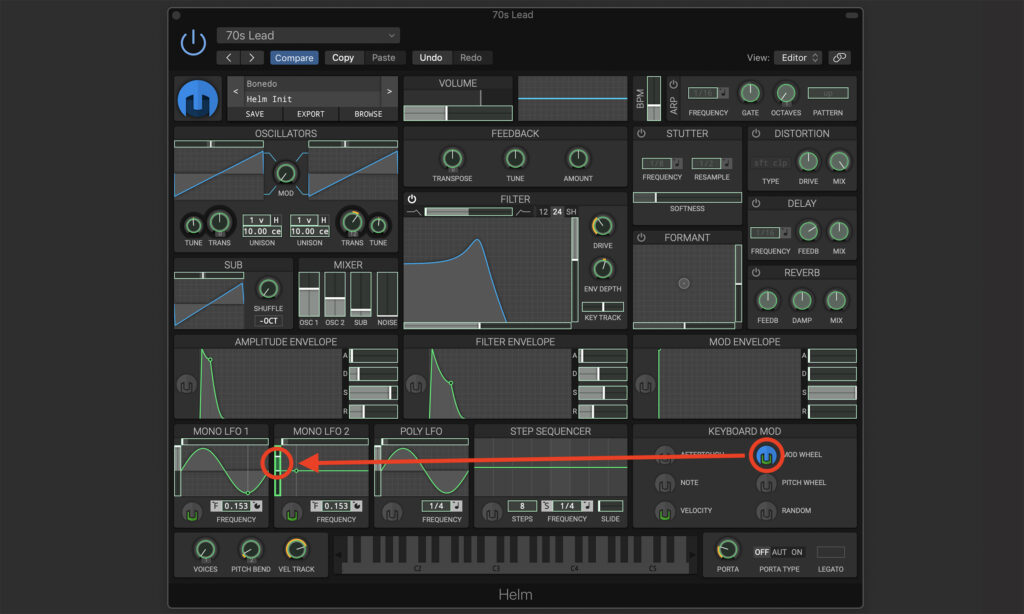Click the Undo button

(x=431, y=57)
